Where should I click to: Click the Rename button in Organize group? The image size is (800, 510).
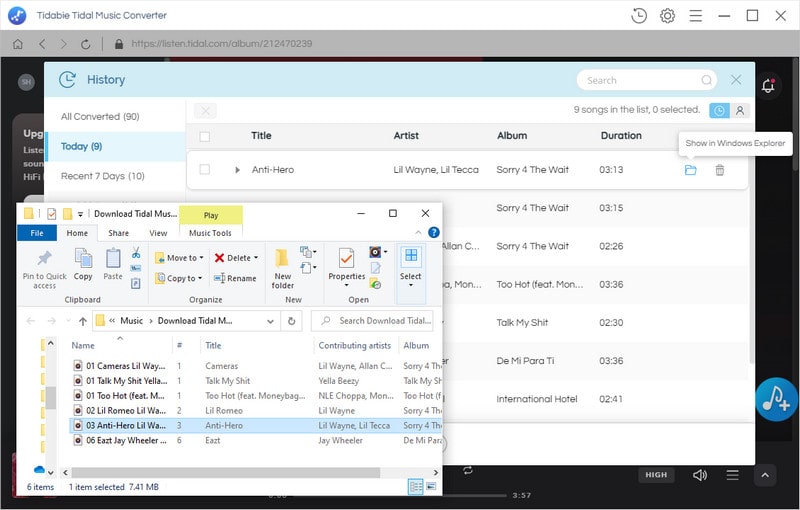tap(235, 279)
